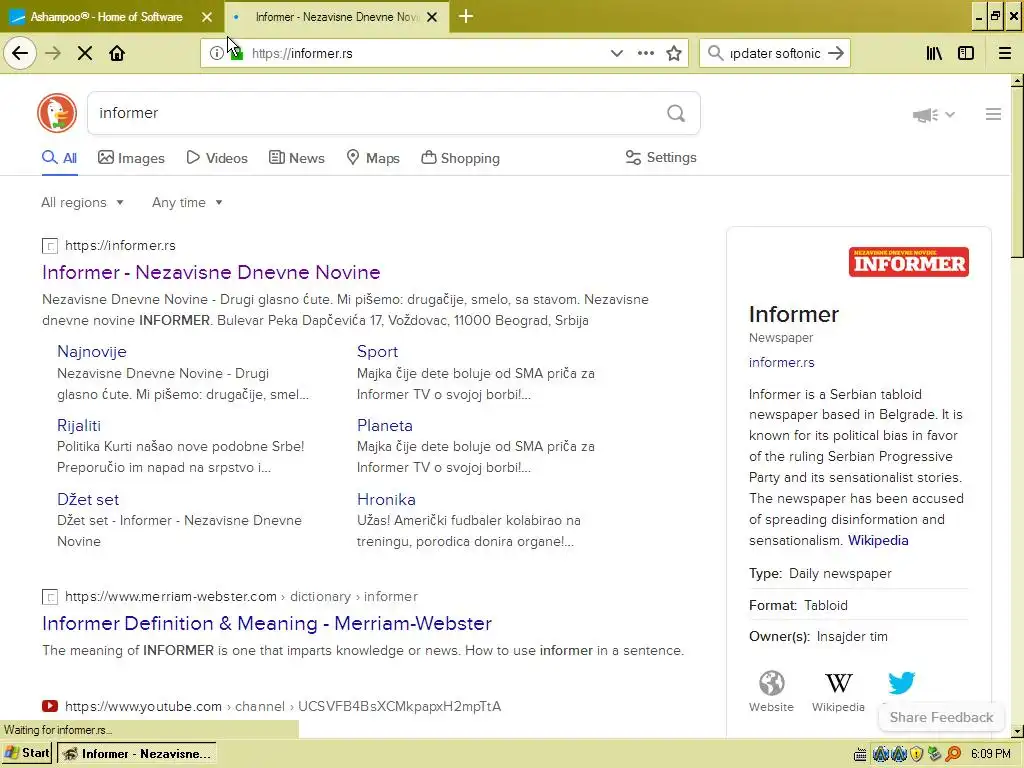The height and width of the screenshot is (768, 1024).
Task: Click the browser search box field
Action: (774, 53)
